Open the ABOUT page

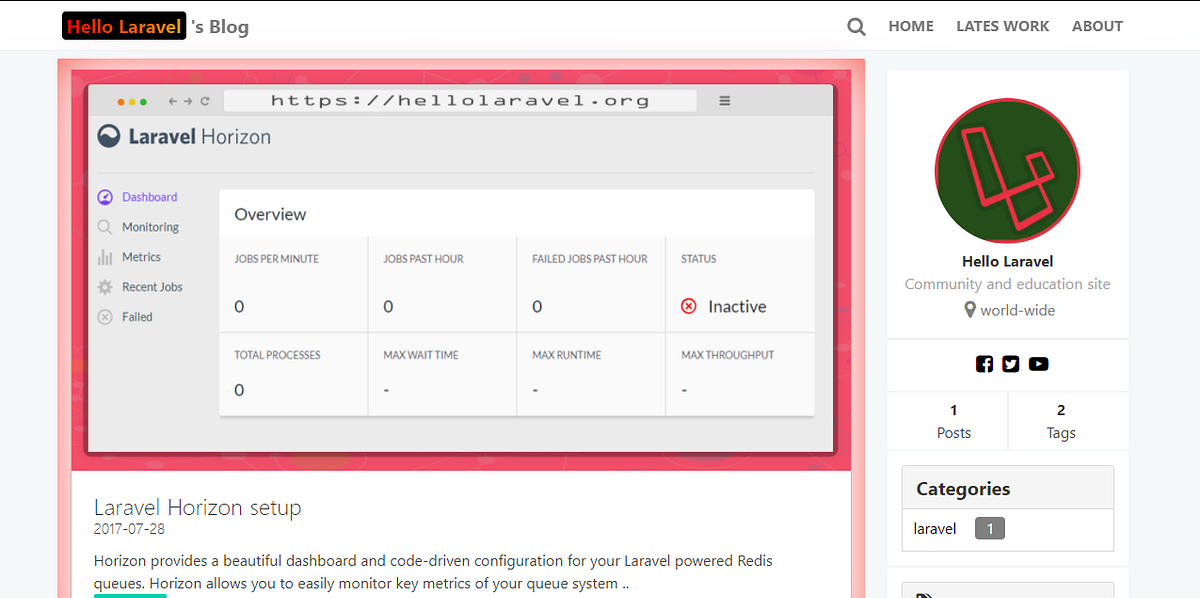point(1097,26)
